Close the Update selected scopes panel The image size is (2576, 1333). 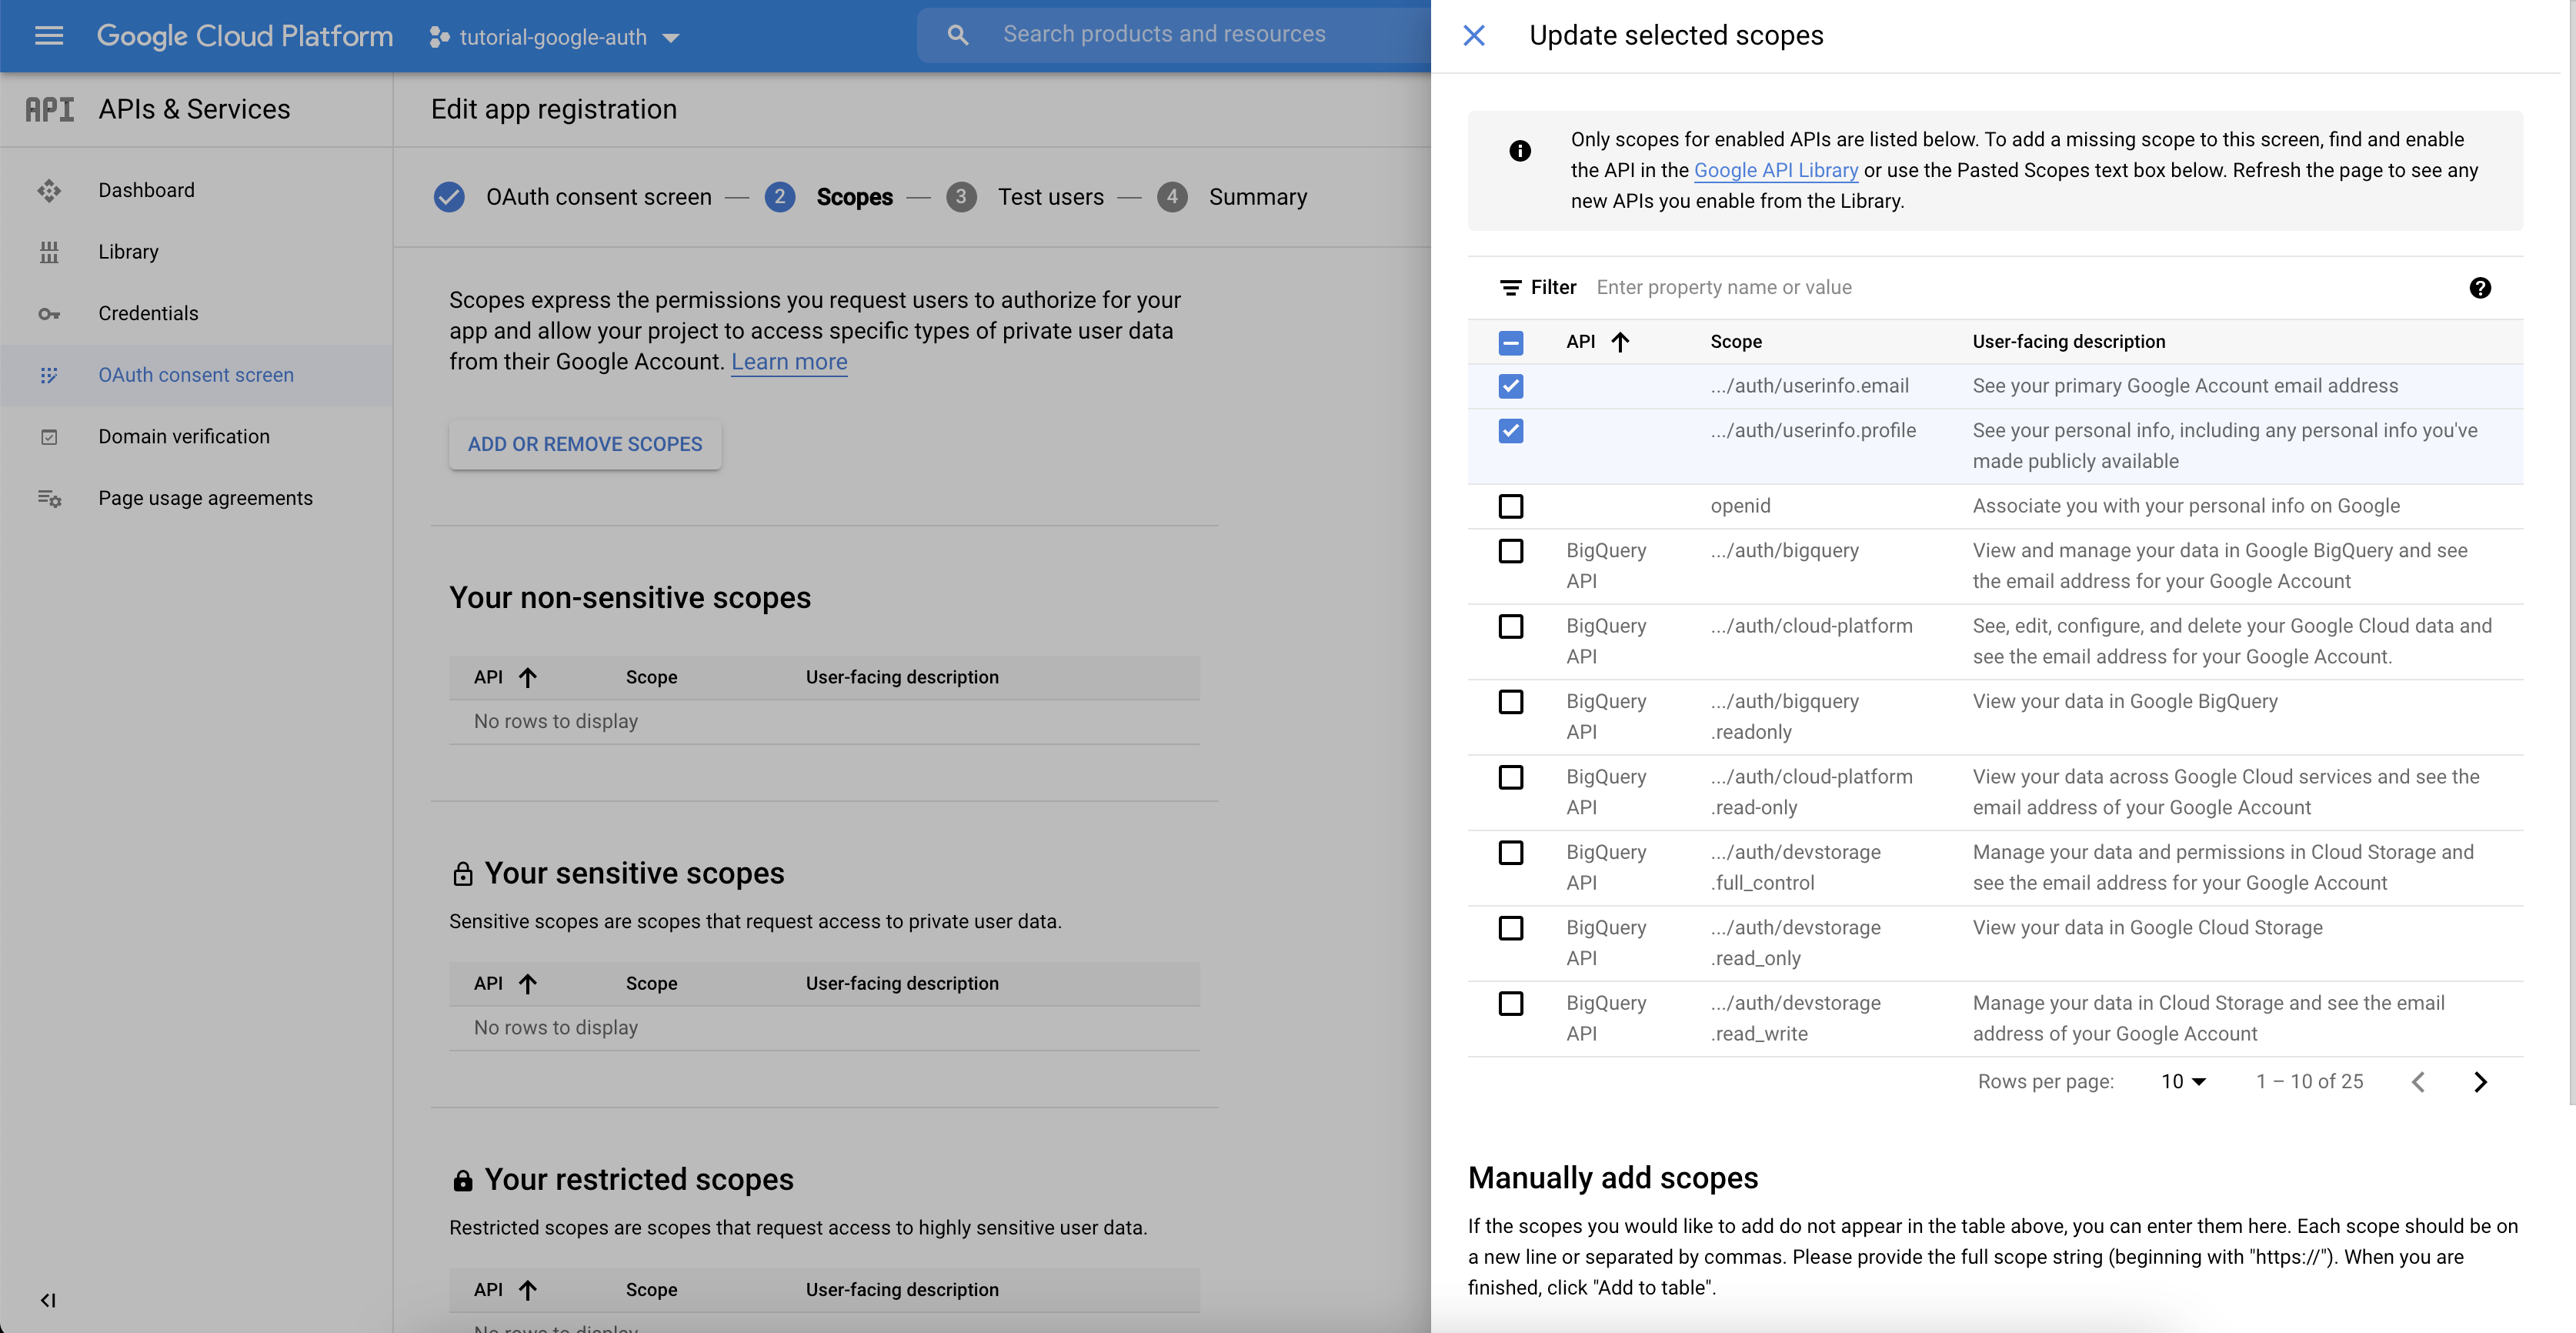coord(1473,36)
